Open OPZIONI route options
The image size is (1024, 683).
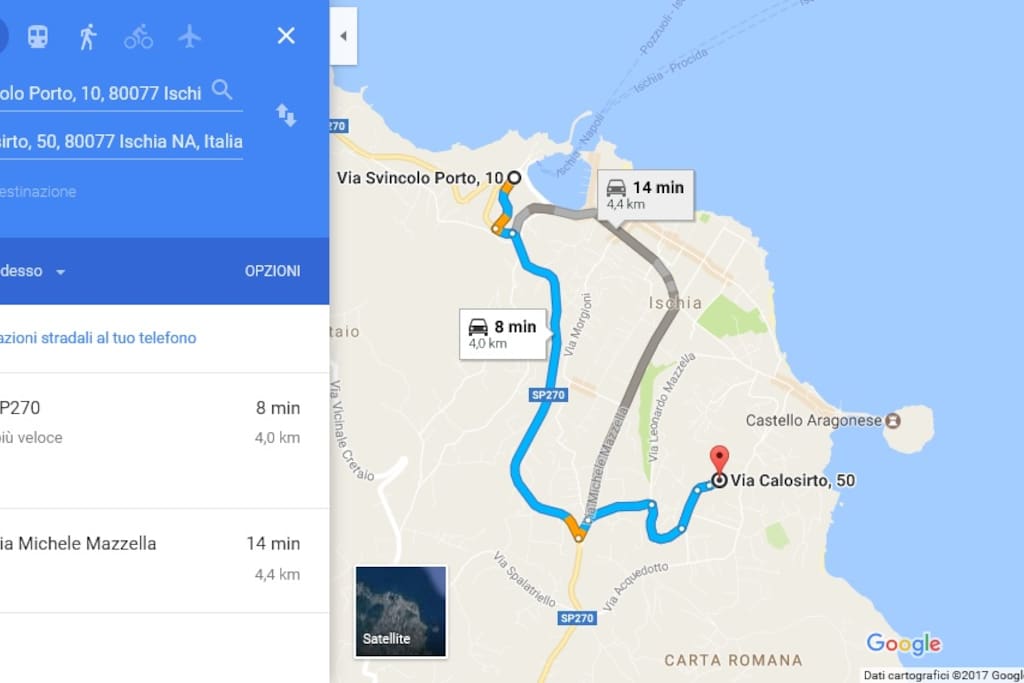[x=272, y=271]
